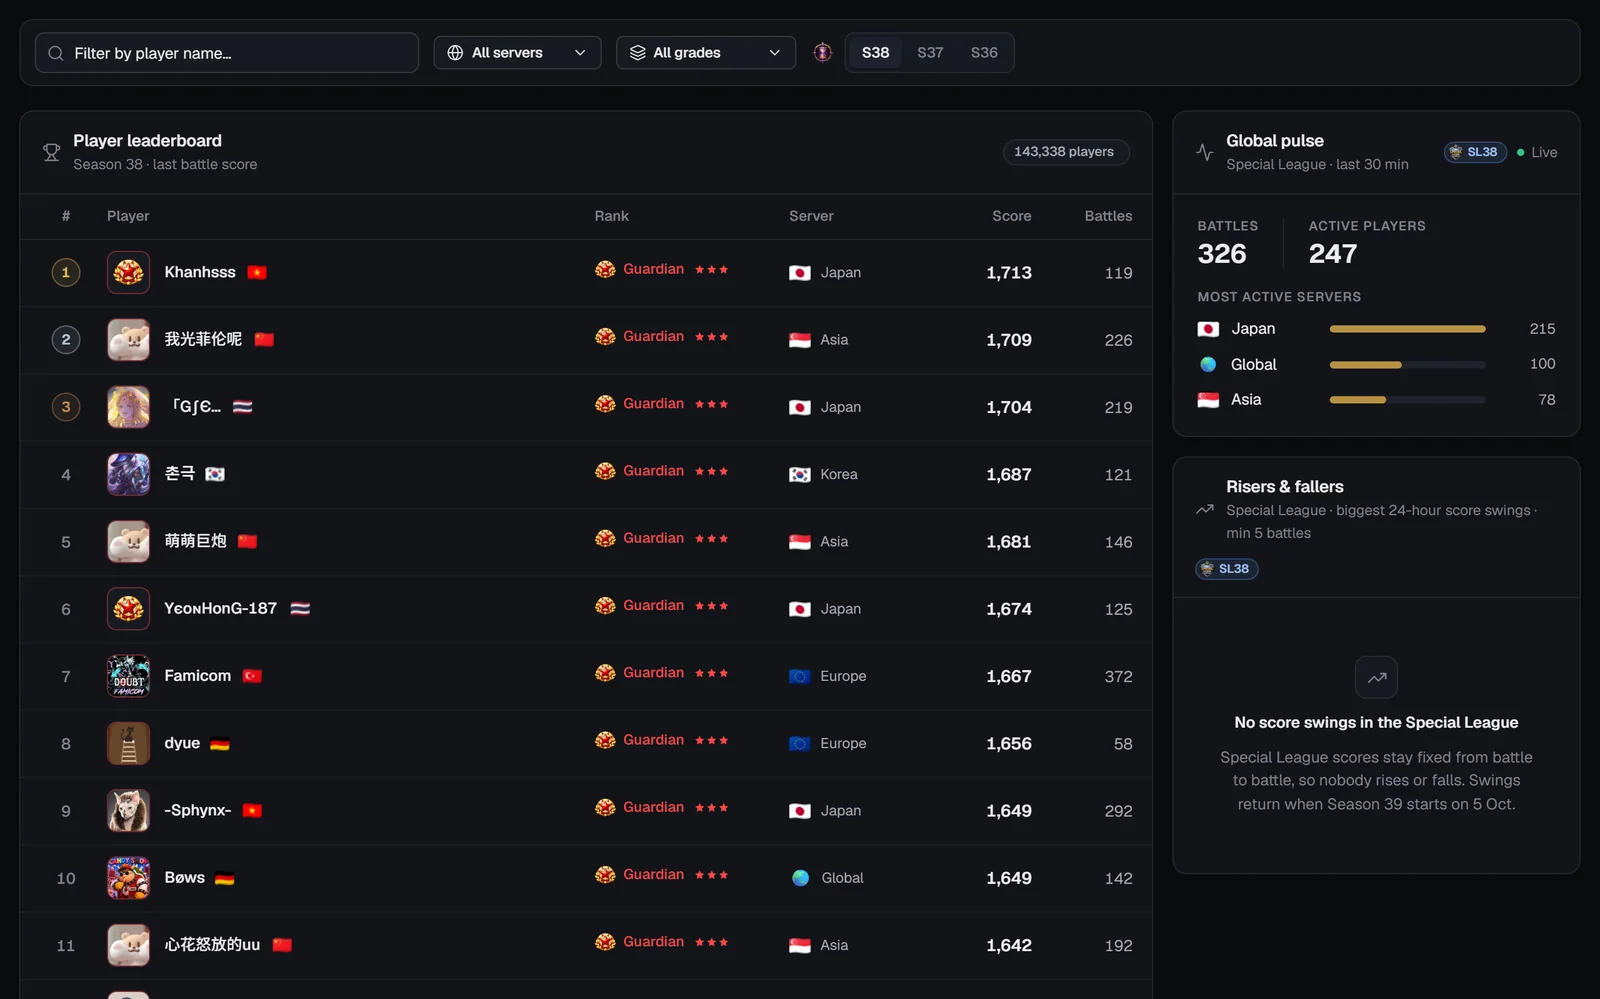Click the Europe flag in Famicom's row

799,676
